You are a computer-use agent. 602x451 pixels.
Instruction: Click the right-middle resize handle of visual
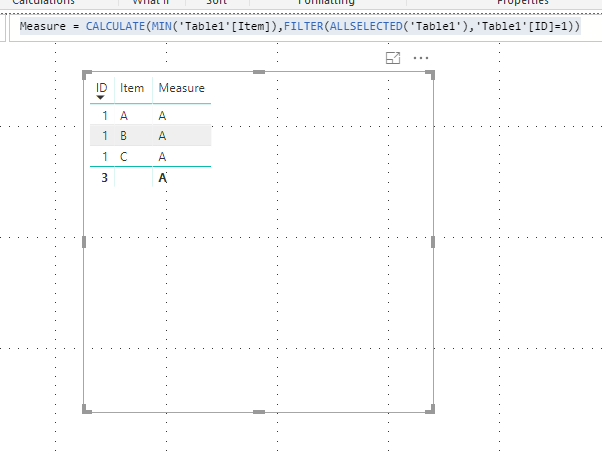[433, 242]
